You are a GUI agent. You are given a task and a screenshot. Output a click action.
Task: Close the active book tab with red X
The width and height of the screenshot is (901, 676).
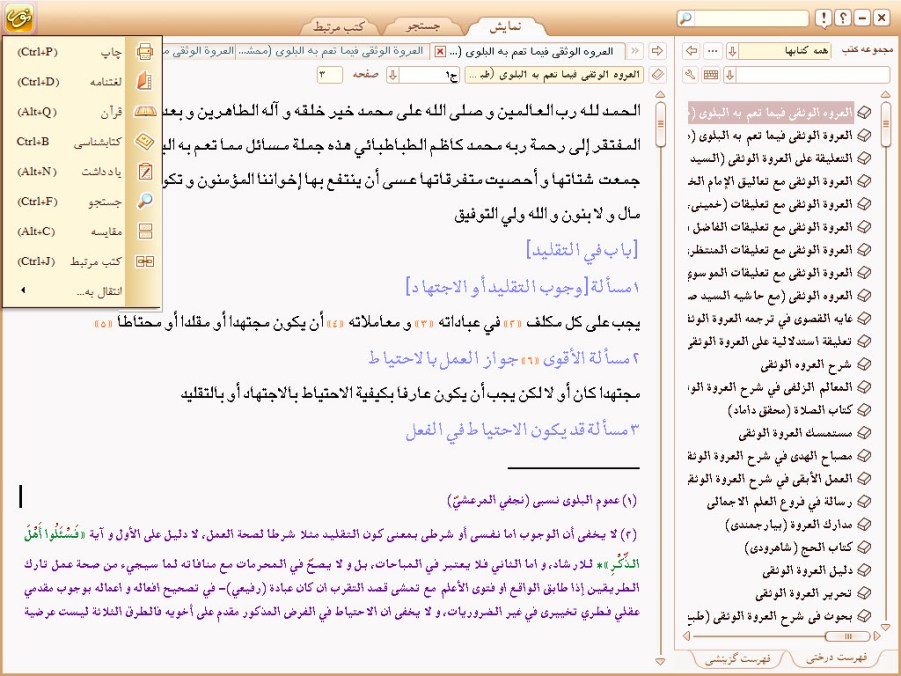440,52
